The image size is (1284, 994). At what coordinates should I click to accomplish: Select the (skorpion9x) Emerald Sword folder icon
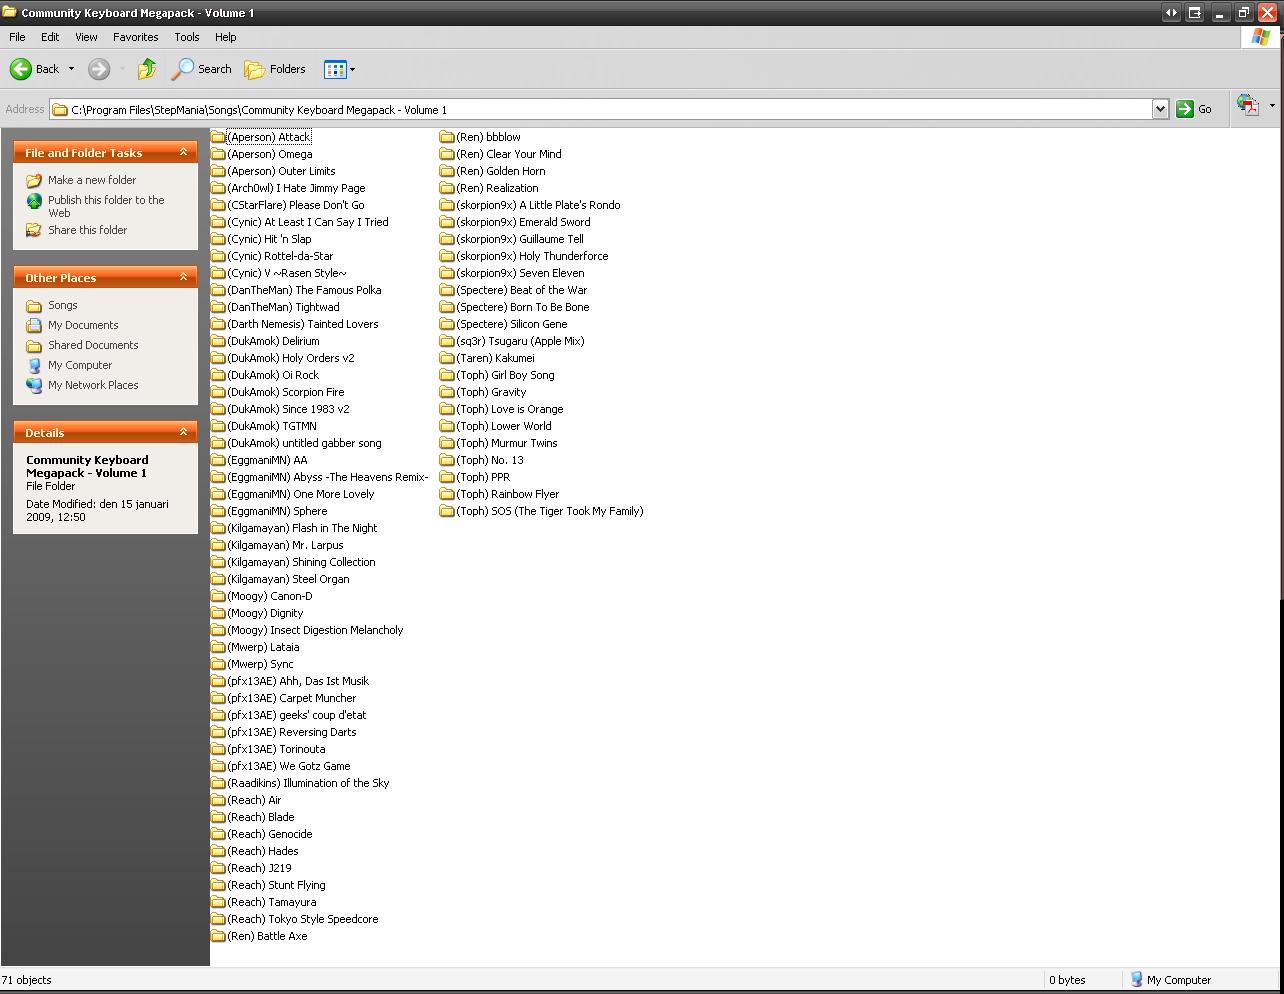[447, 222]
